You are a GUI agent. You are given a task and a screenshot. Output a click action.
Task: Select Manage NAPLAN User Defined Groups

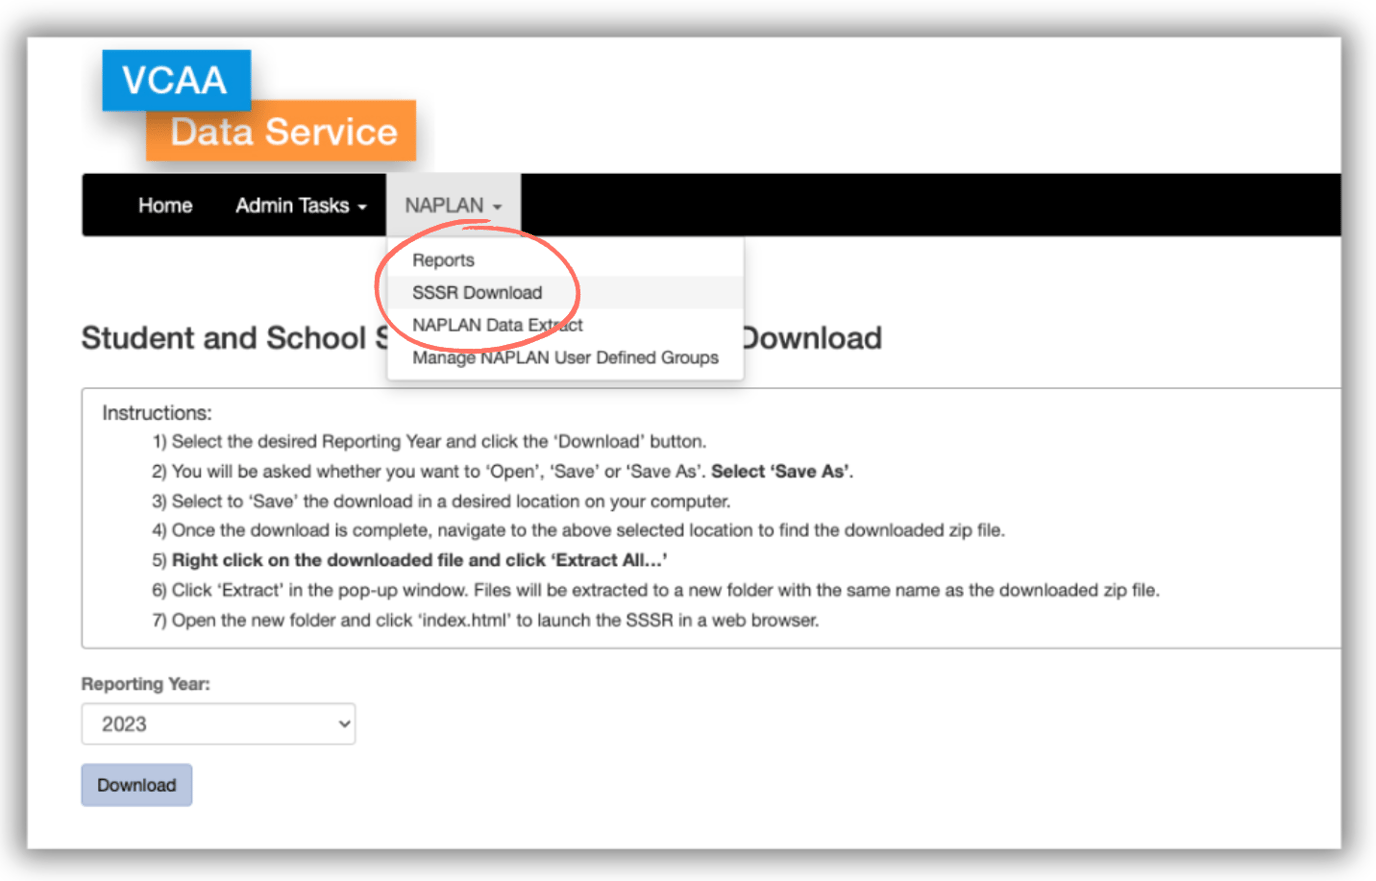(565, 357)
